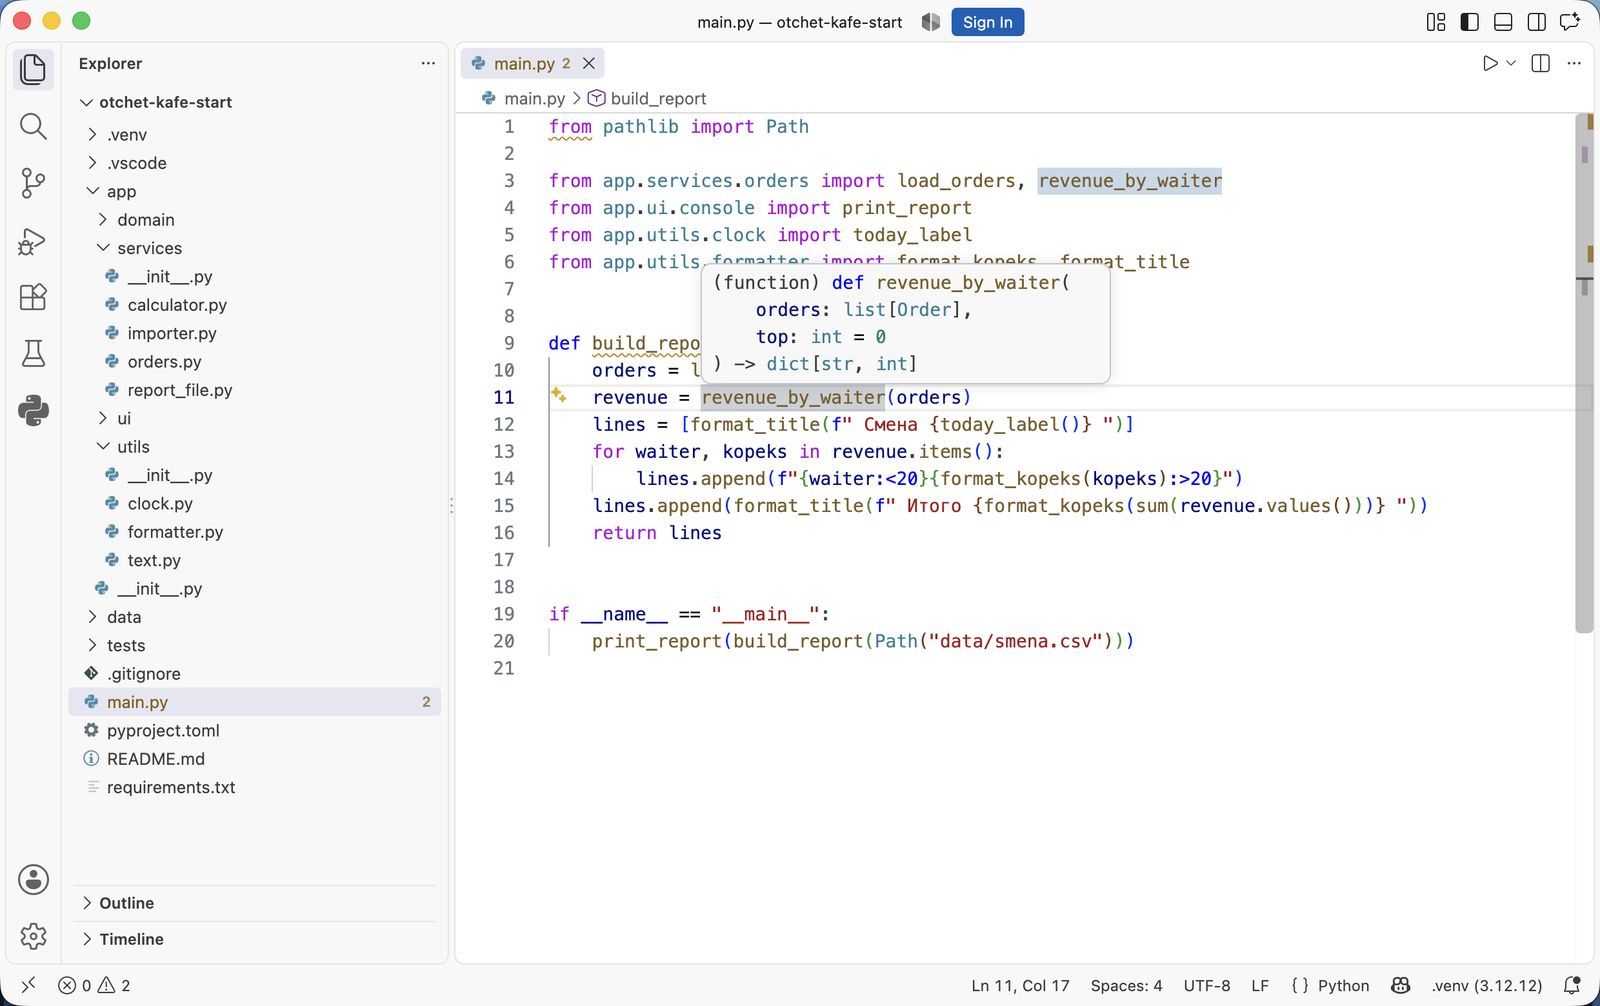
Task: Toggle the Primary Side Bar
Action: 1470,22
